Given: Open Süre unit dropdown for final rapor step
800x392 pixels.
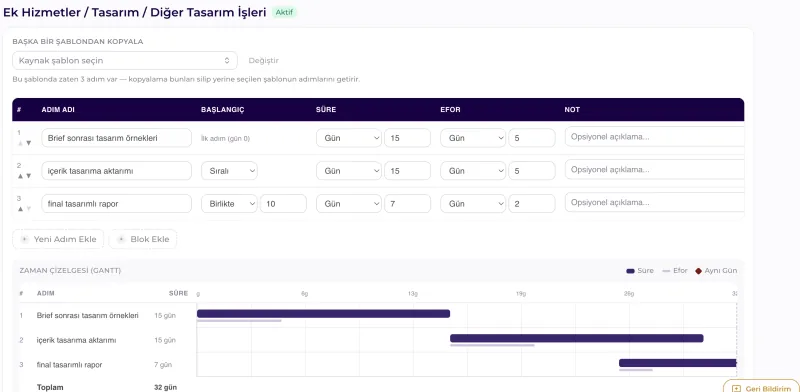Looking at the screenshot, I should coord(348,204).
